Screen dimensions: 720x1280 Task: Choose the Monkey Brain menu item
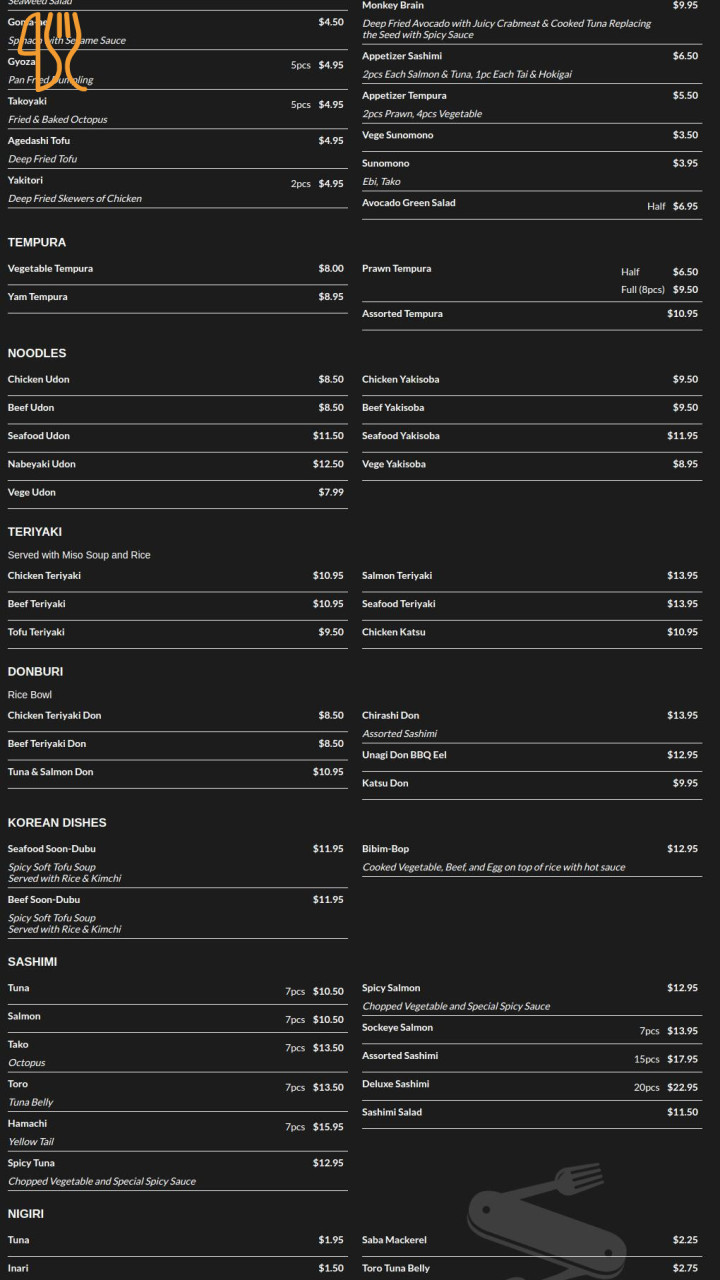coord(393,6)
